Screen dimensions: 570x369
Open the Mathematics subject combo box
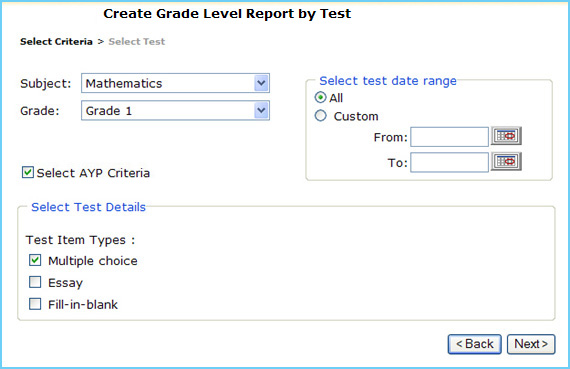(x=175, y=83)
